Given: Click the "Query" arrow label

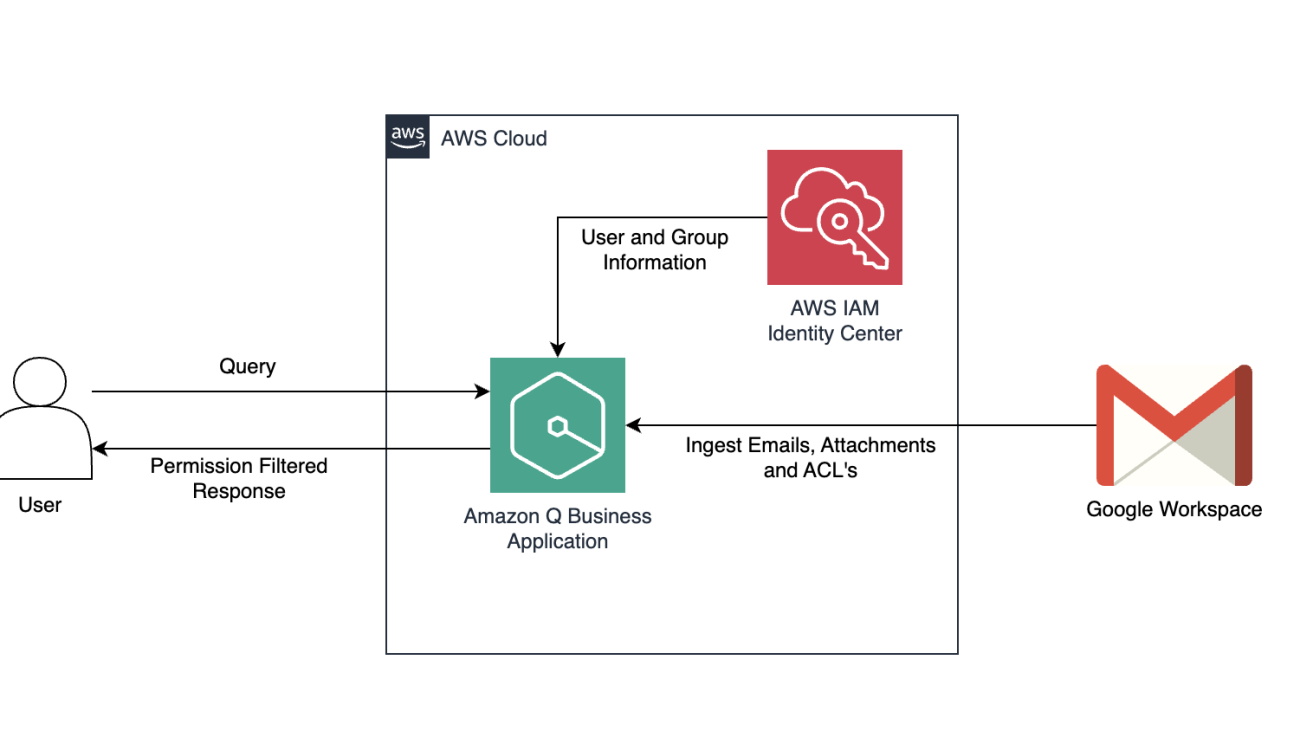Looking at the screenshot, I should 247,367.
